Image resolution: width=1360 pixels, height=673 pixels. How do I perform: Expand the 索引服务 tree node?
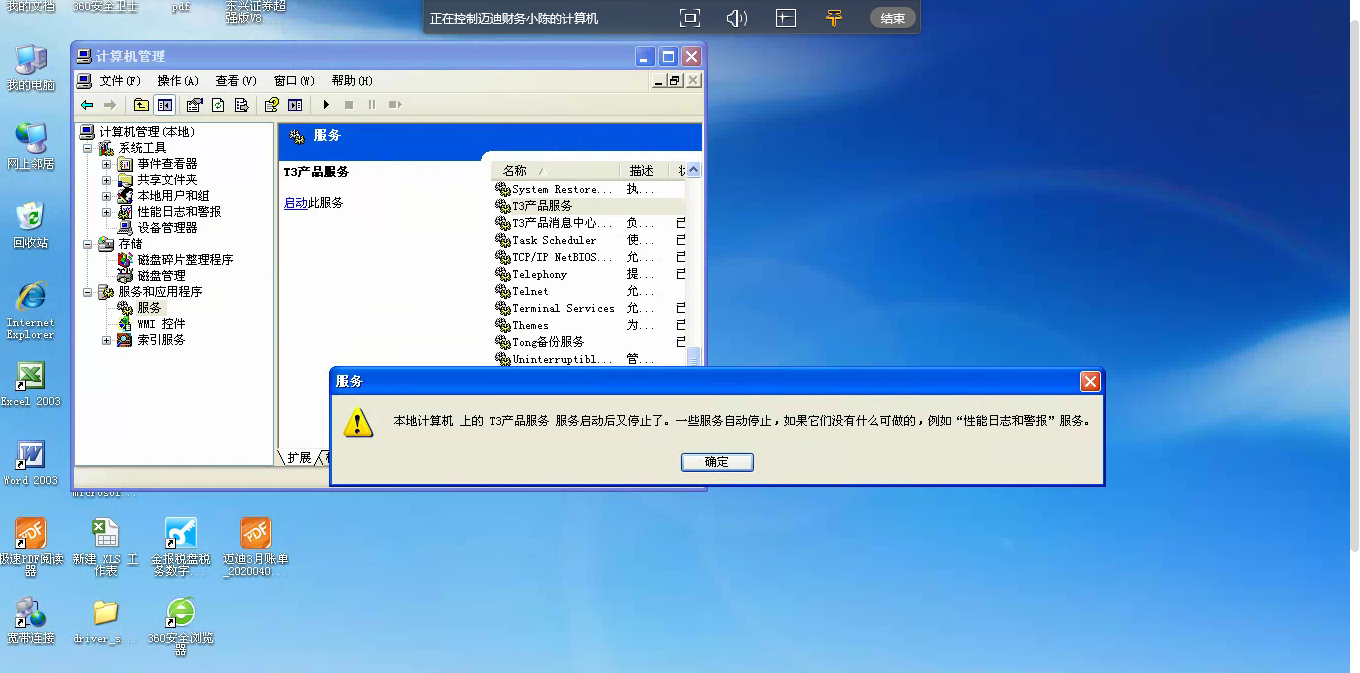click(x=106, y=340)
